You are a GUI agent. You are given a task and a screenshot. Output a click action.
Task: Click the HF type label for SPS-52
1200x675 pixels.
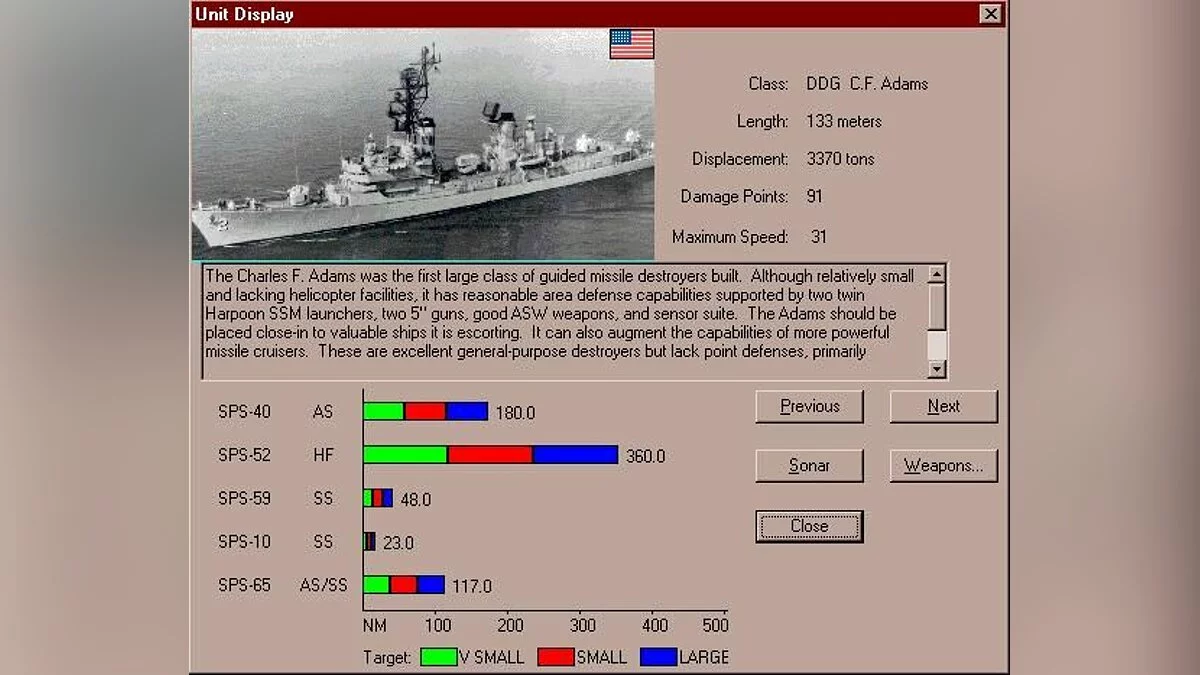[323, 455]
